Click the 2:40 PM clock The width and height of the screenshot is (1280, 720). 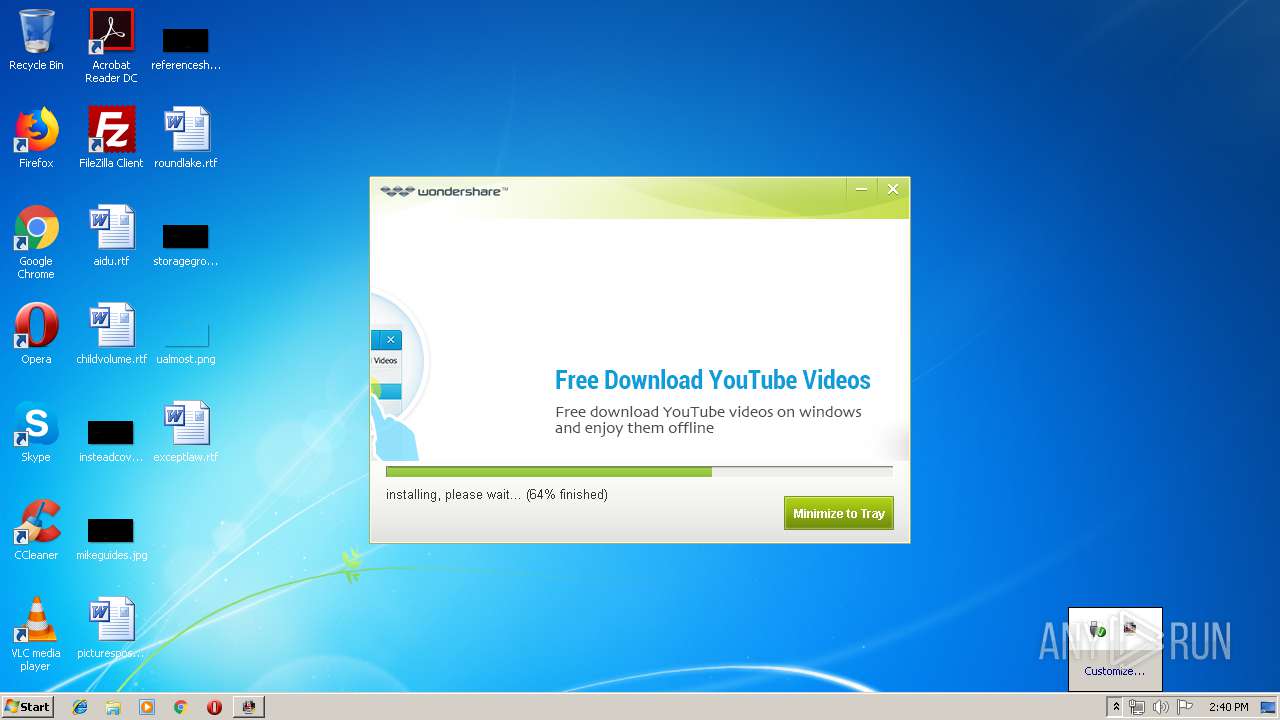click(x=1228, y=707)
